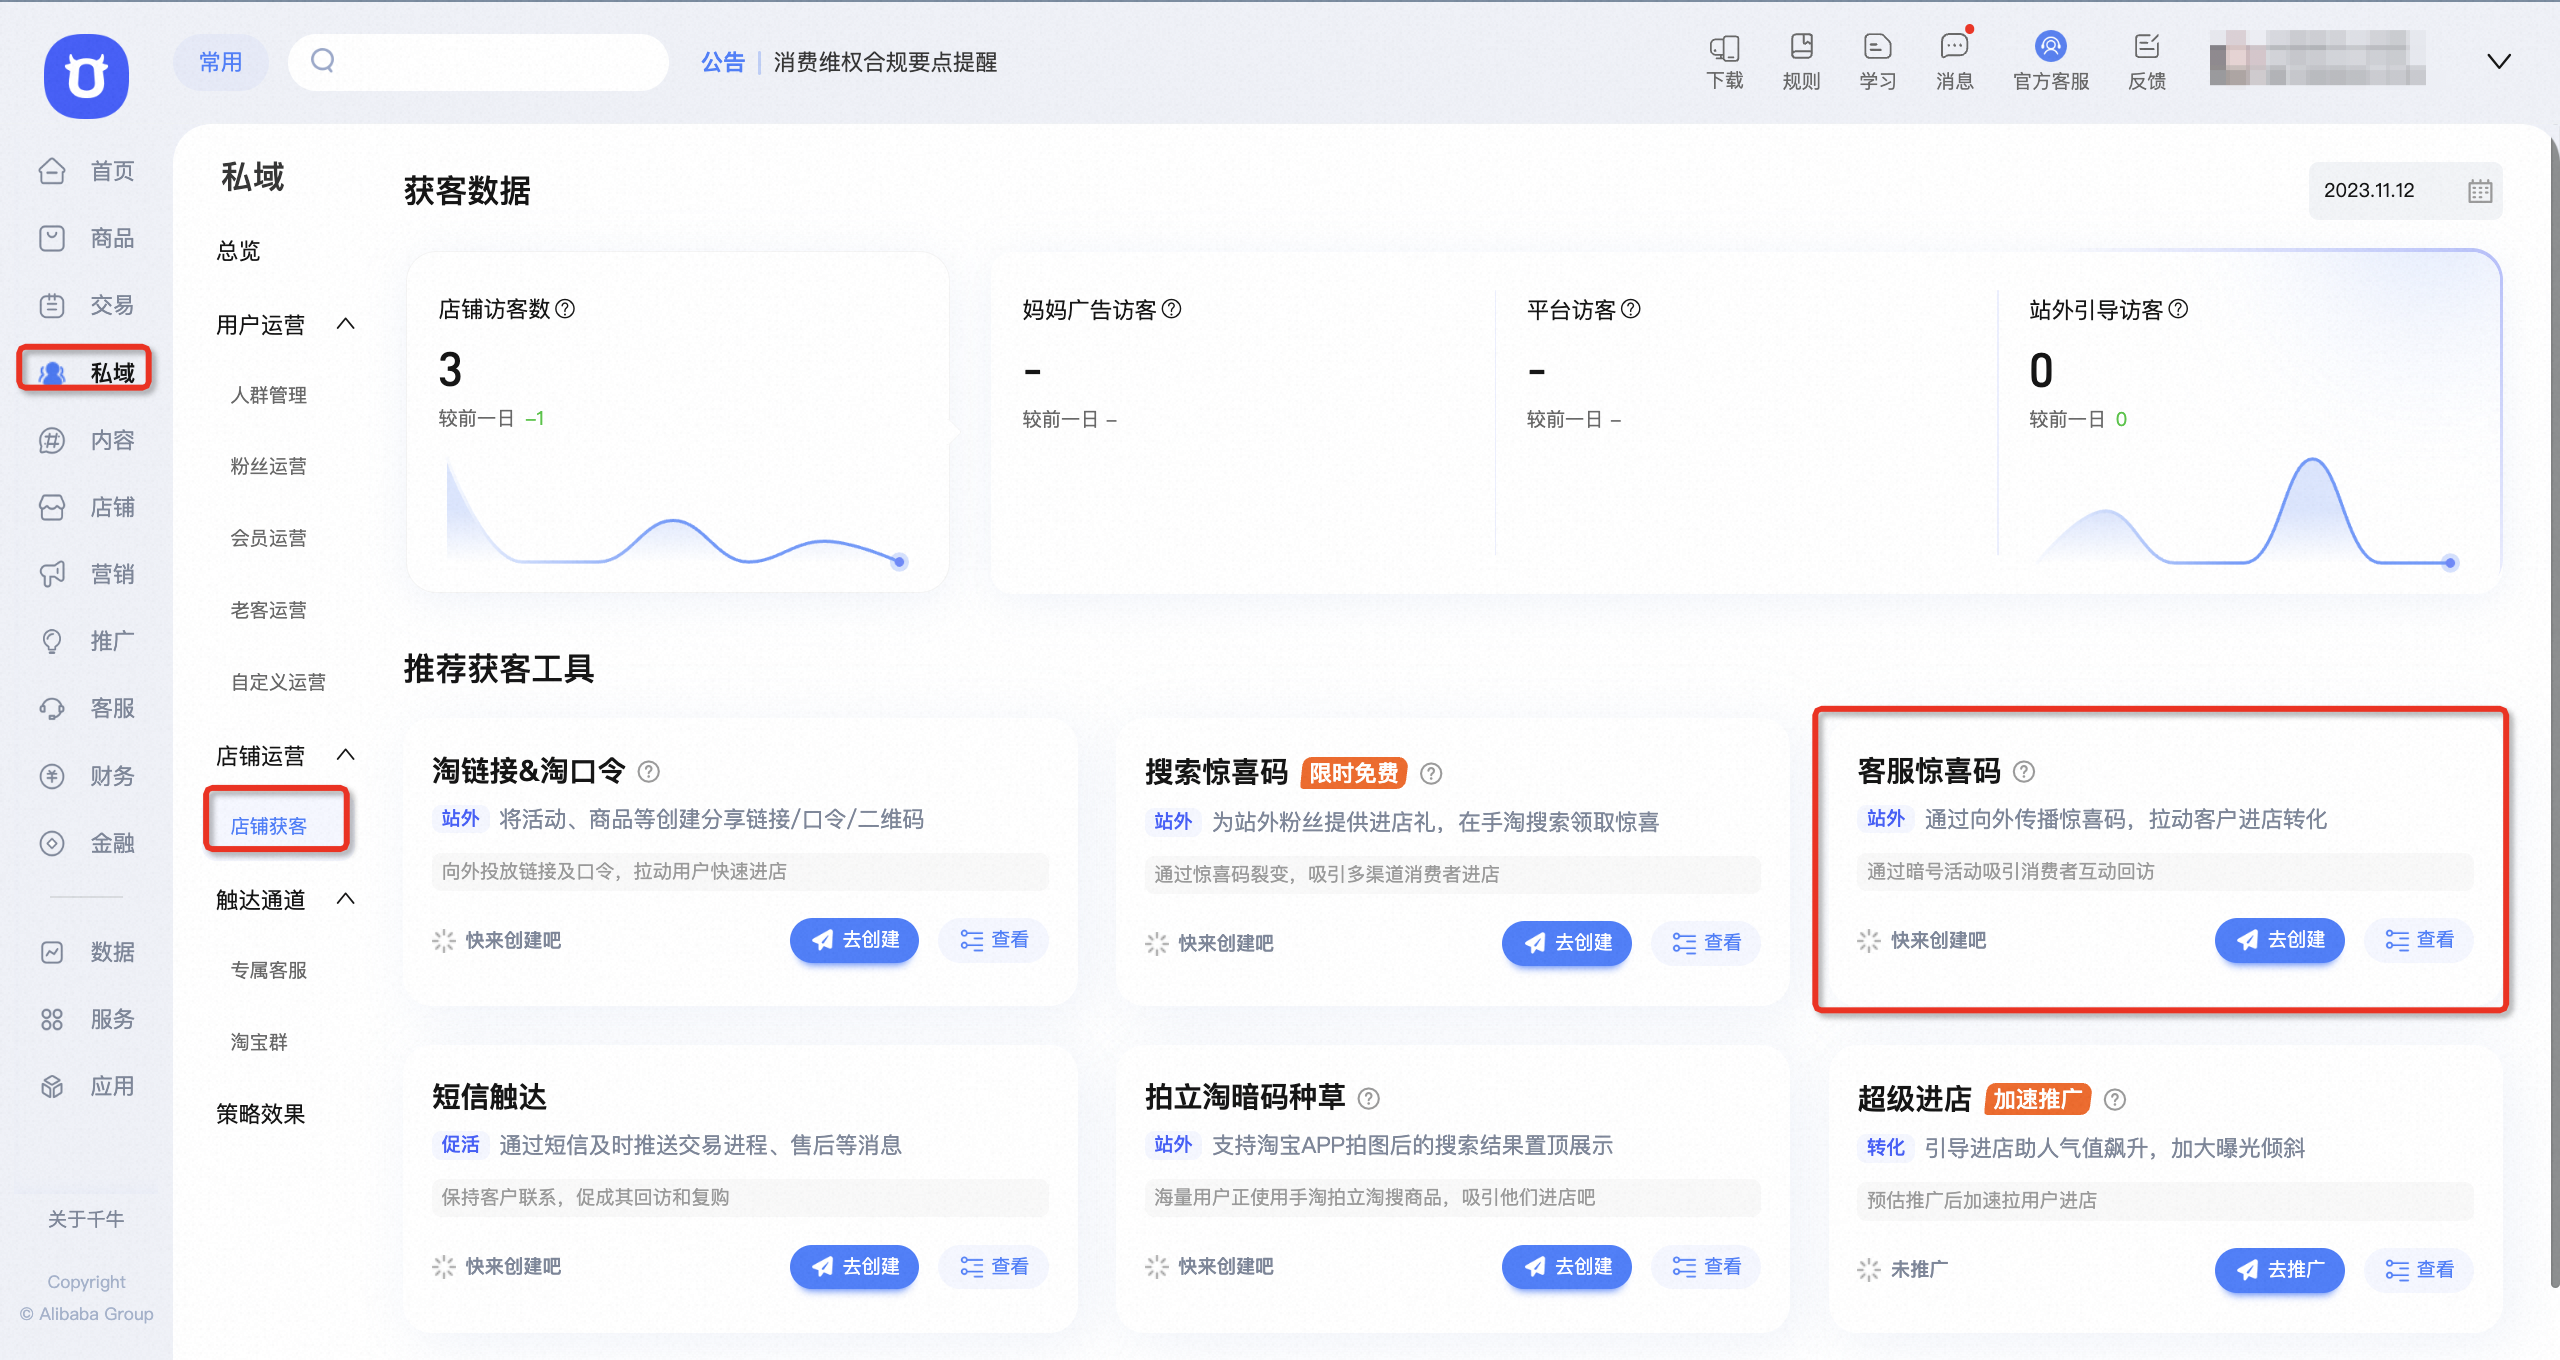
Task: Click 查看 for 淘链接&淘口令
Action: coord(993,940)
